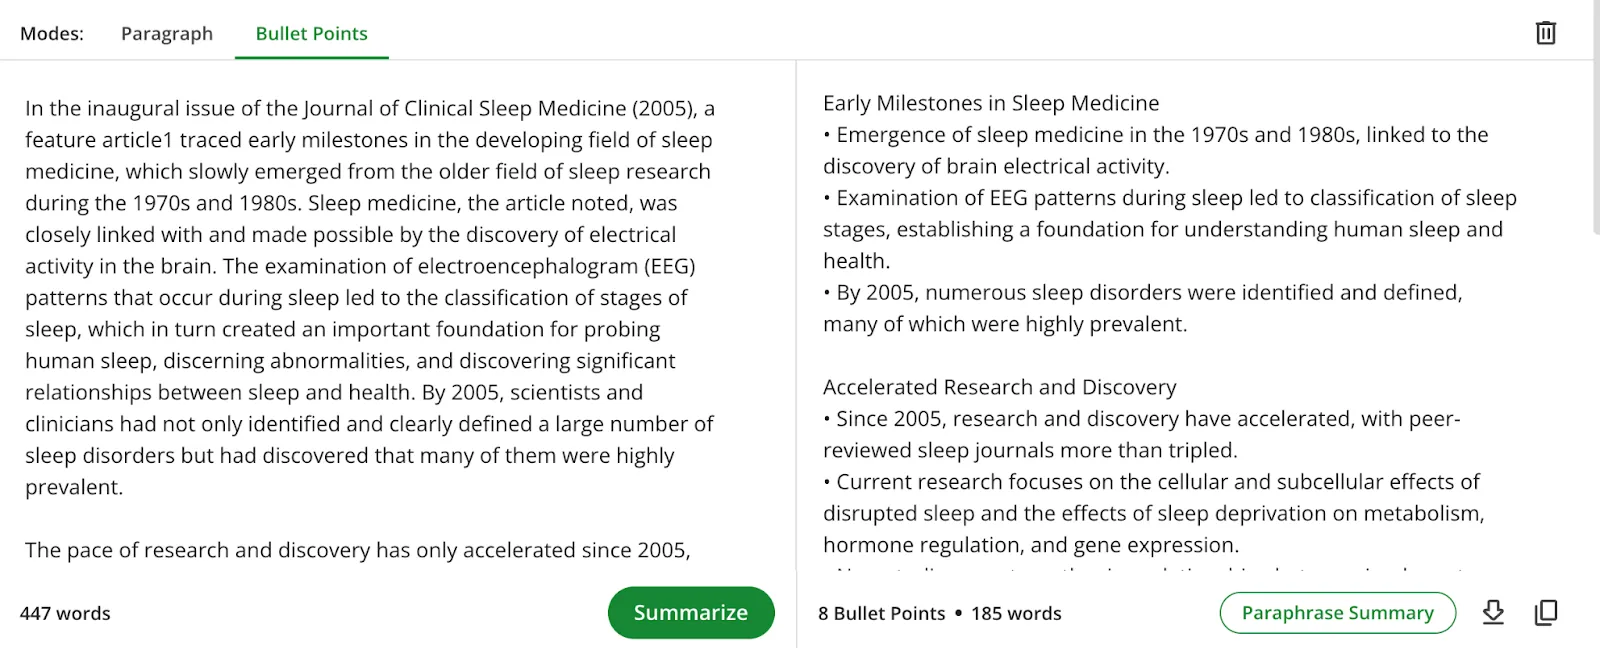Viewport: 1600px width, 648px height.
Task: Click the bullet beginning 'Since 2005, research and discovery'
Action: [1142, 434]
